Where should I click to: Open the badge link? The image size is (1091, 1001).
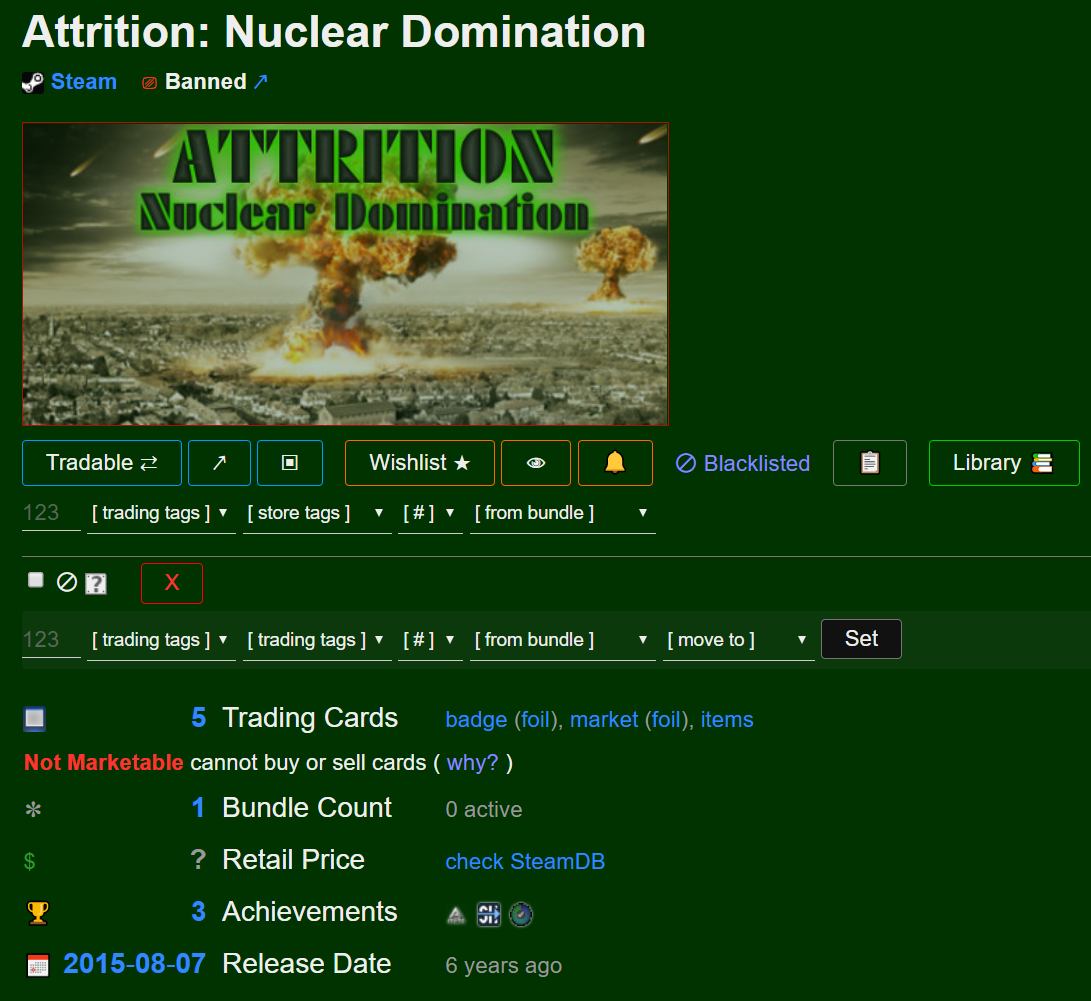(476, 719)
